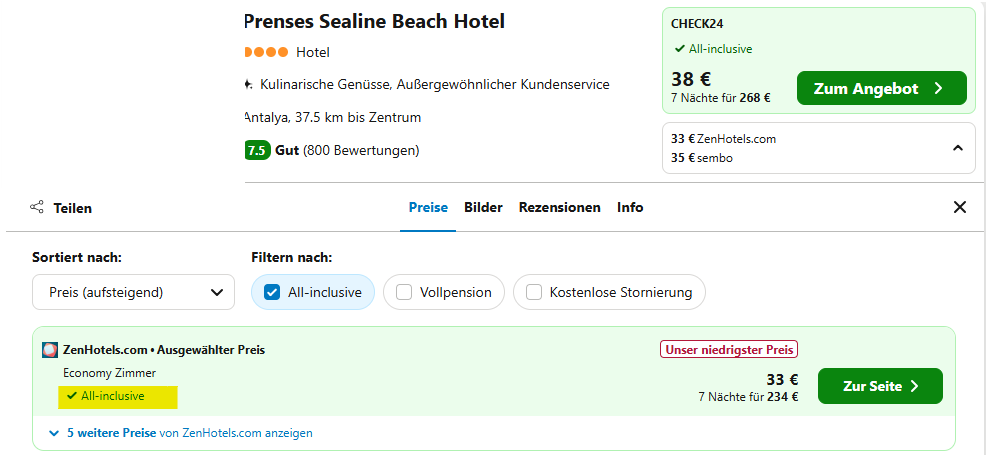Click the green 7.5 rating badge
Screen dimensions: 986x455
point(258,151)
